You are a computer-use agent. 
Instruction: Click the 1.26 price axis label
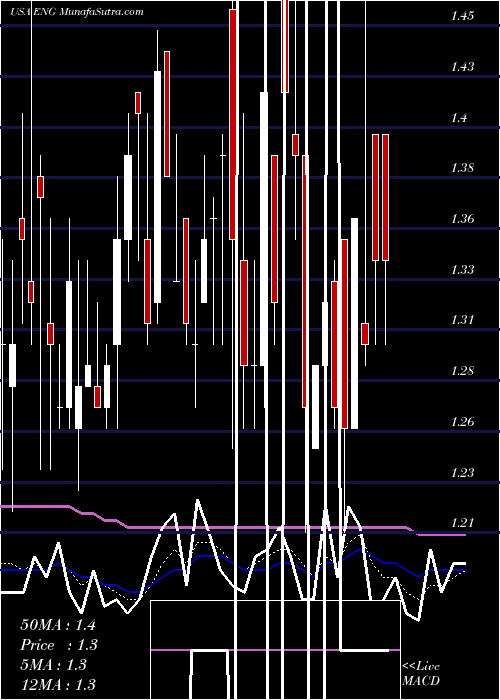coord(462,422)
